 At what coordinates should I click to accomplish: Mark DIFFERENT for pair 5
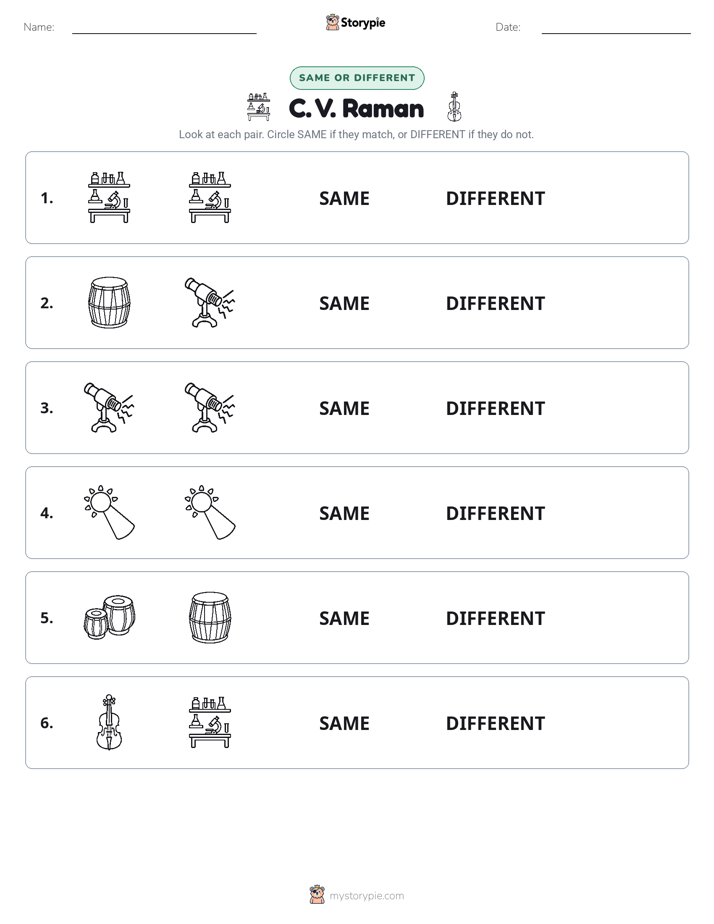click(x=495, y=618)
